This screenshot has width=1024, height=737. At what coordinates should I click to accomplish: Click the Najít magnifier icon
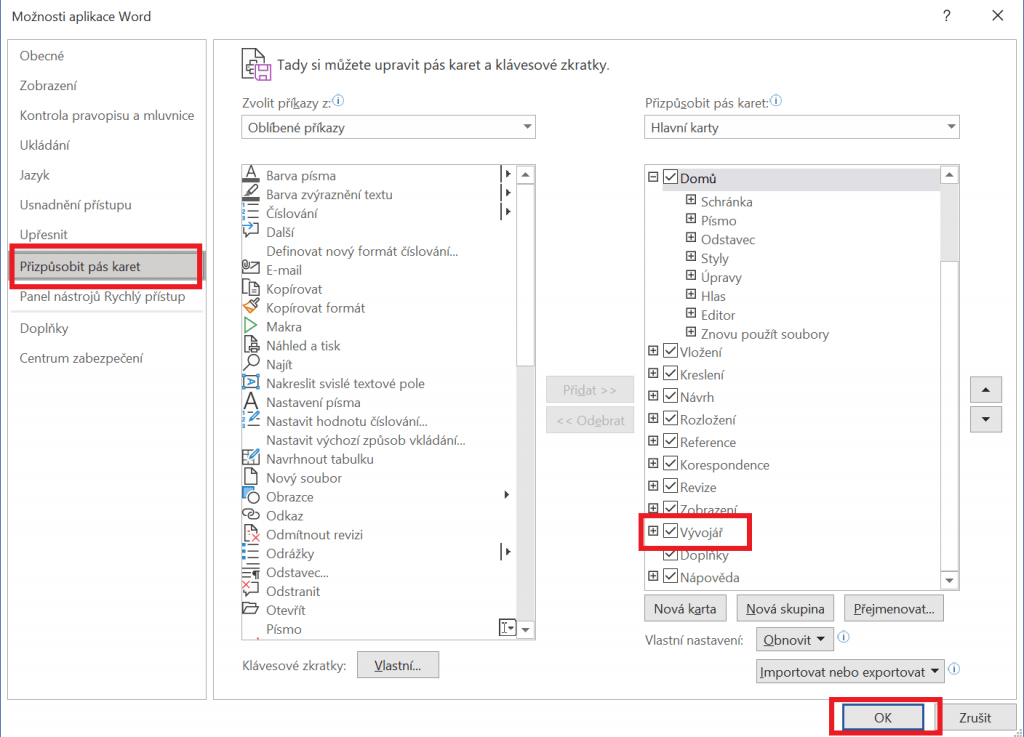[x=251, y=364]
